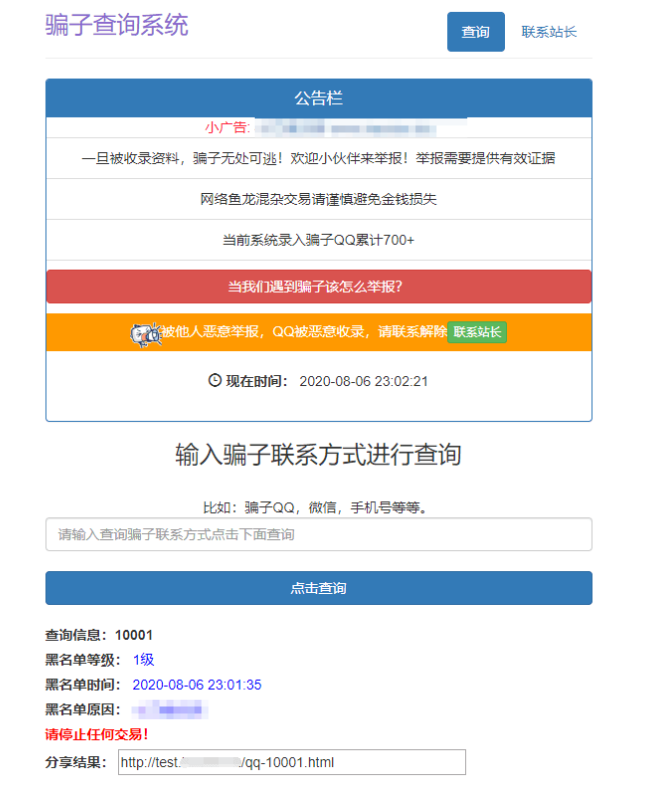
Task: Click the blacklist level value 1级
Action: coord(143,660)
